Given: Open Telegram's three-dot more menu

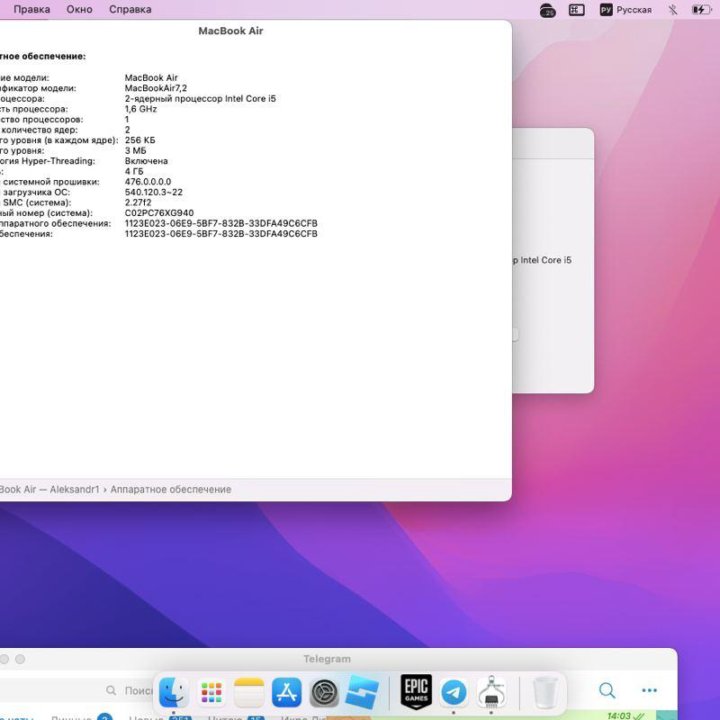Looking at the screenshot, I should pos(649,690).
